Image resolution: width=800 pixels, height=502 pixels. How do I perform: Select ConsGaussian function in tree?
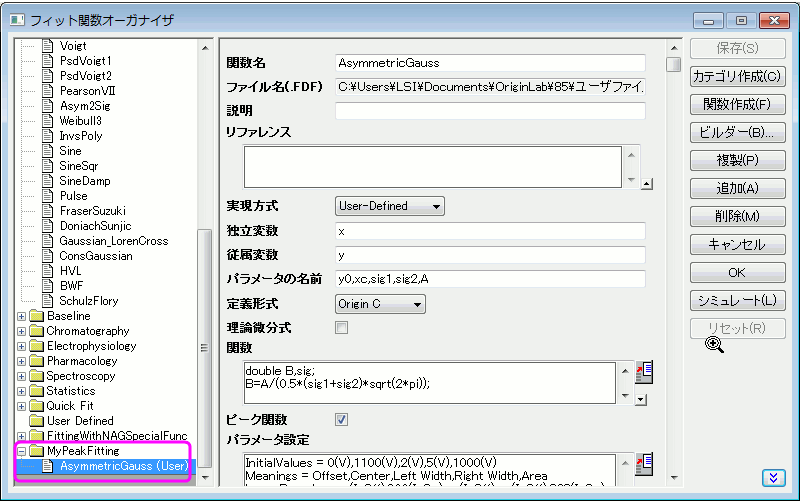tap(96, 256)
